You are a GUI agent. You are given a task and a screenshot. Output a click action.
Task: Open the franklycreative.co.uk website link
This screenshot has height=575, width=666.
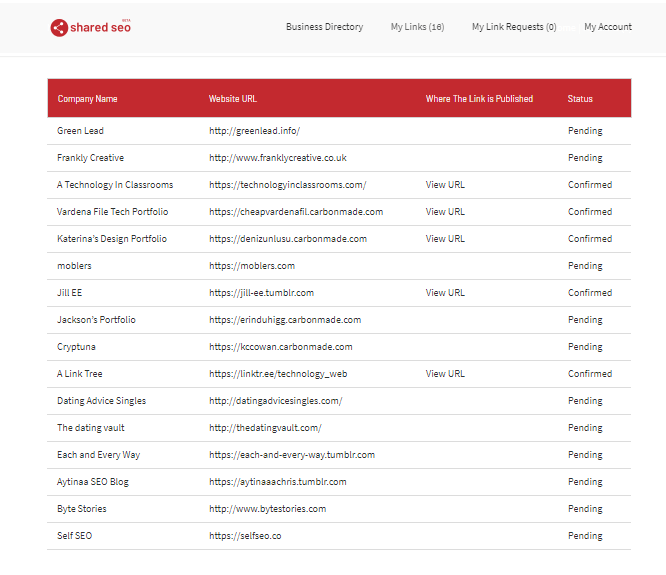(277, 158)
